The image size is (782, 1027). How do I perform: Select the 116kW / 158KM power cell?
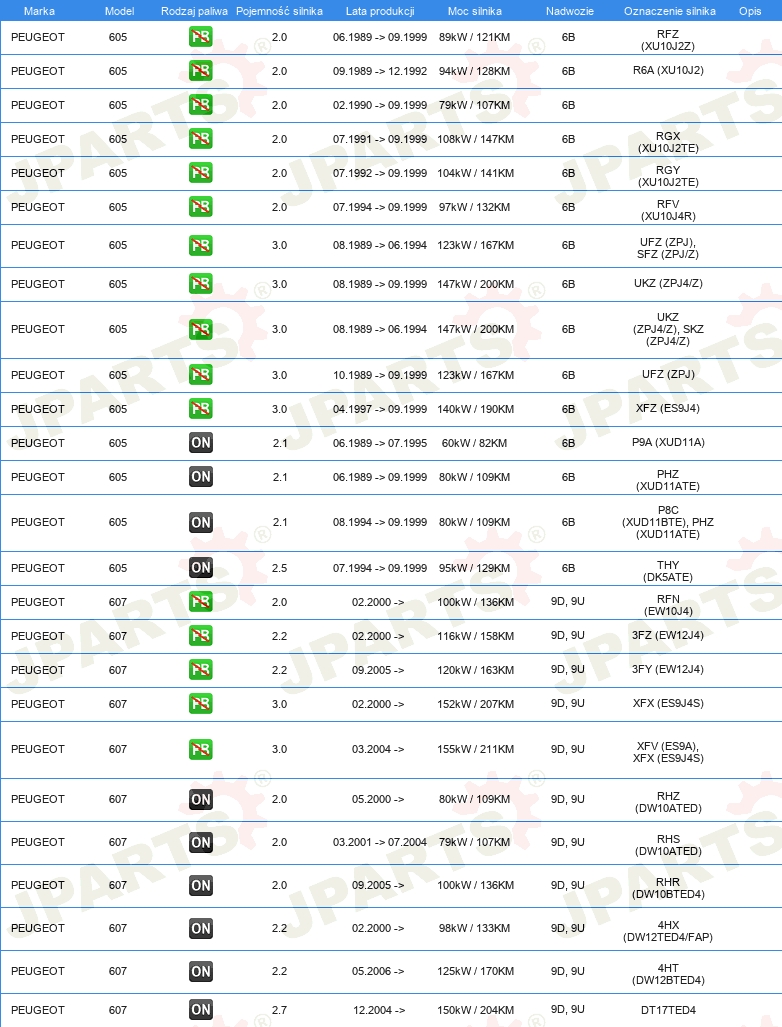pos(475,637)
